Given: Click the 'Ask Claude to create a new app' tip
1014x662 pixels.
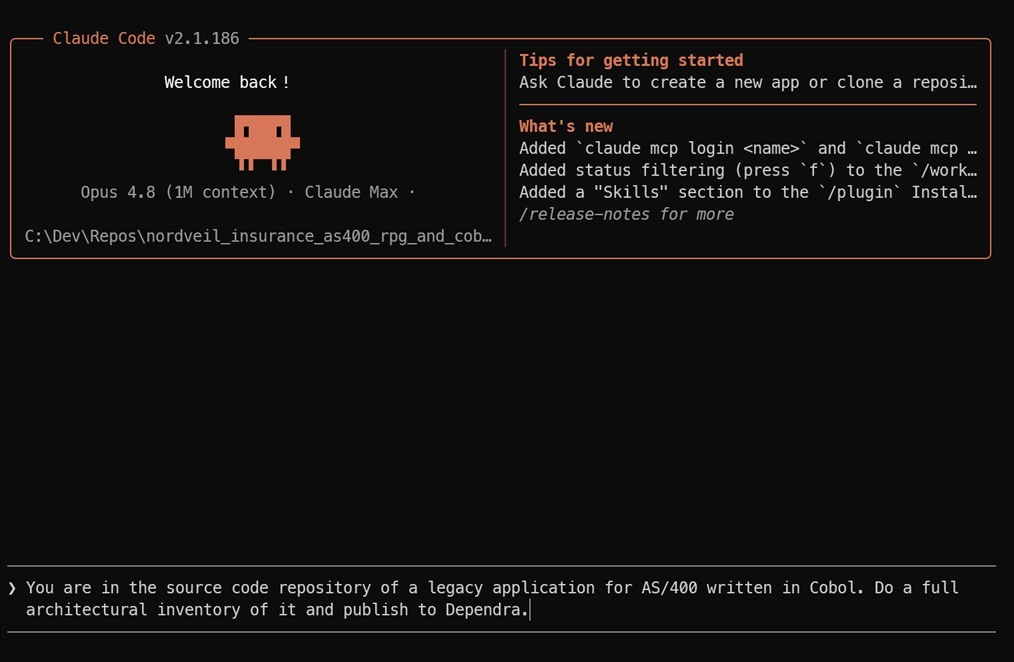Looking at the screenshot, I should pos(748,82).
